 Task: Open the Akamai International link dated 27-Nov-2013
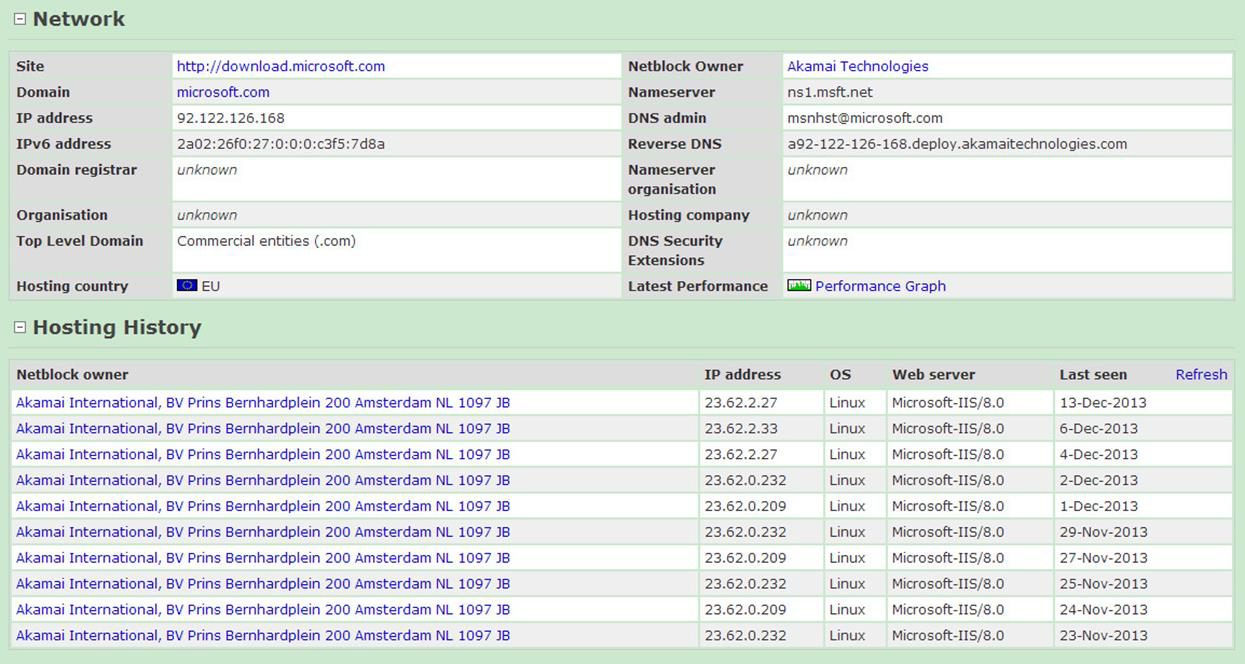click(x=263, y=558)
